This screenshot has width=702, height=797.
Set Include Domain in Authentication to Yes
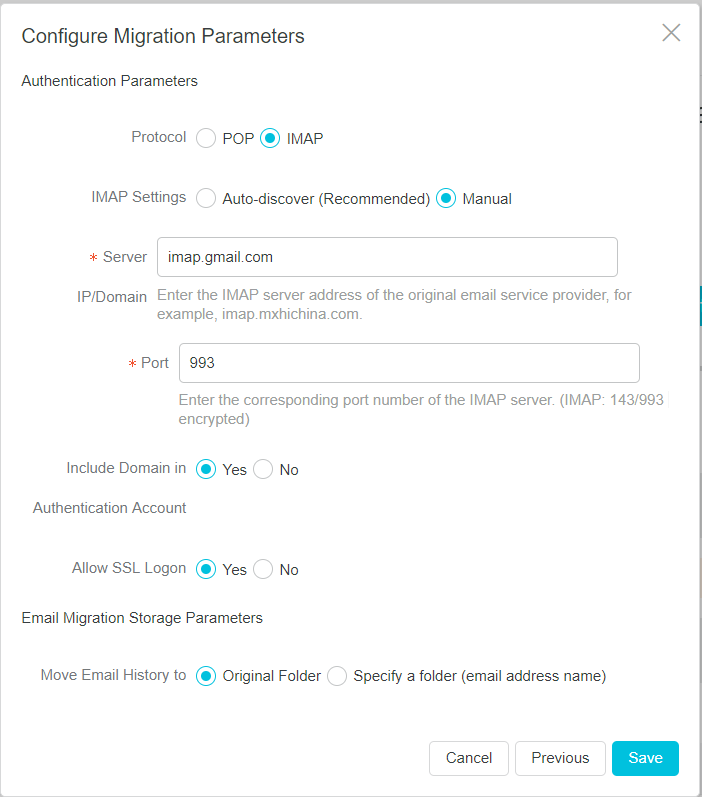(206, 470)
